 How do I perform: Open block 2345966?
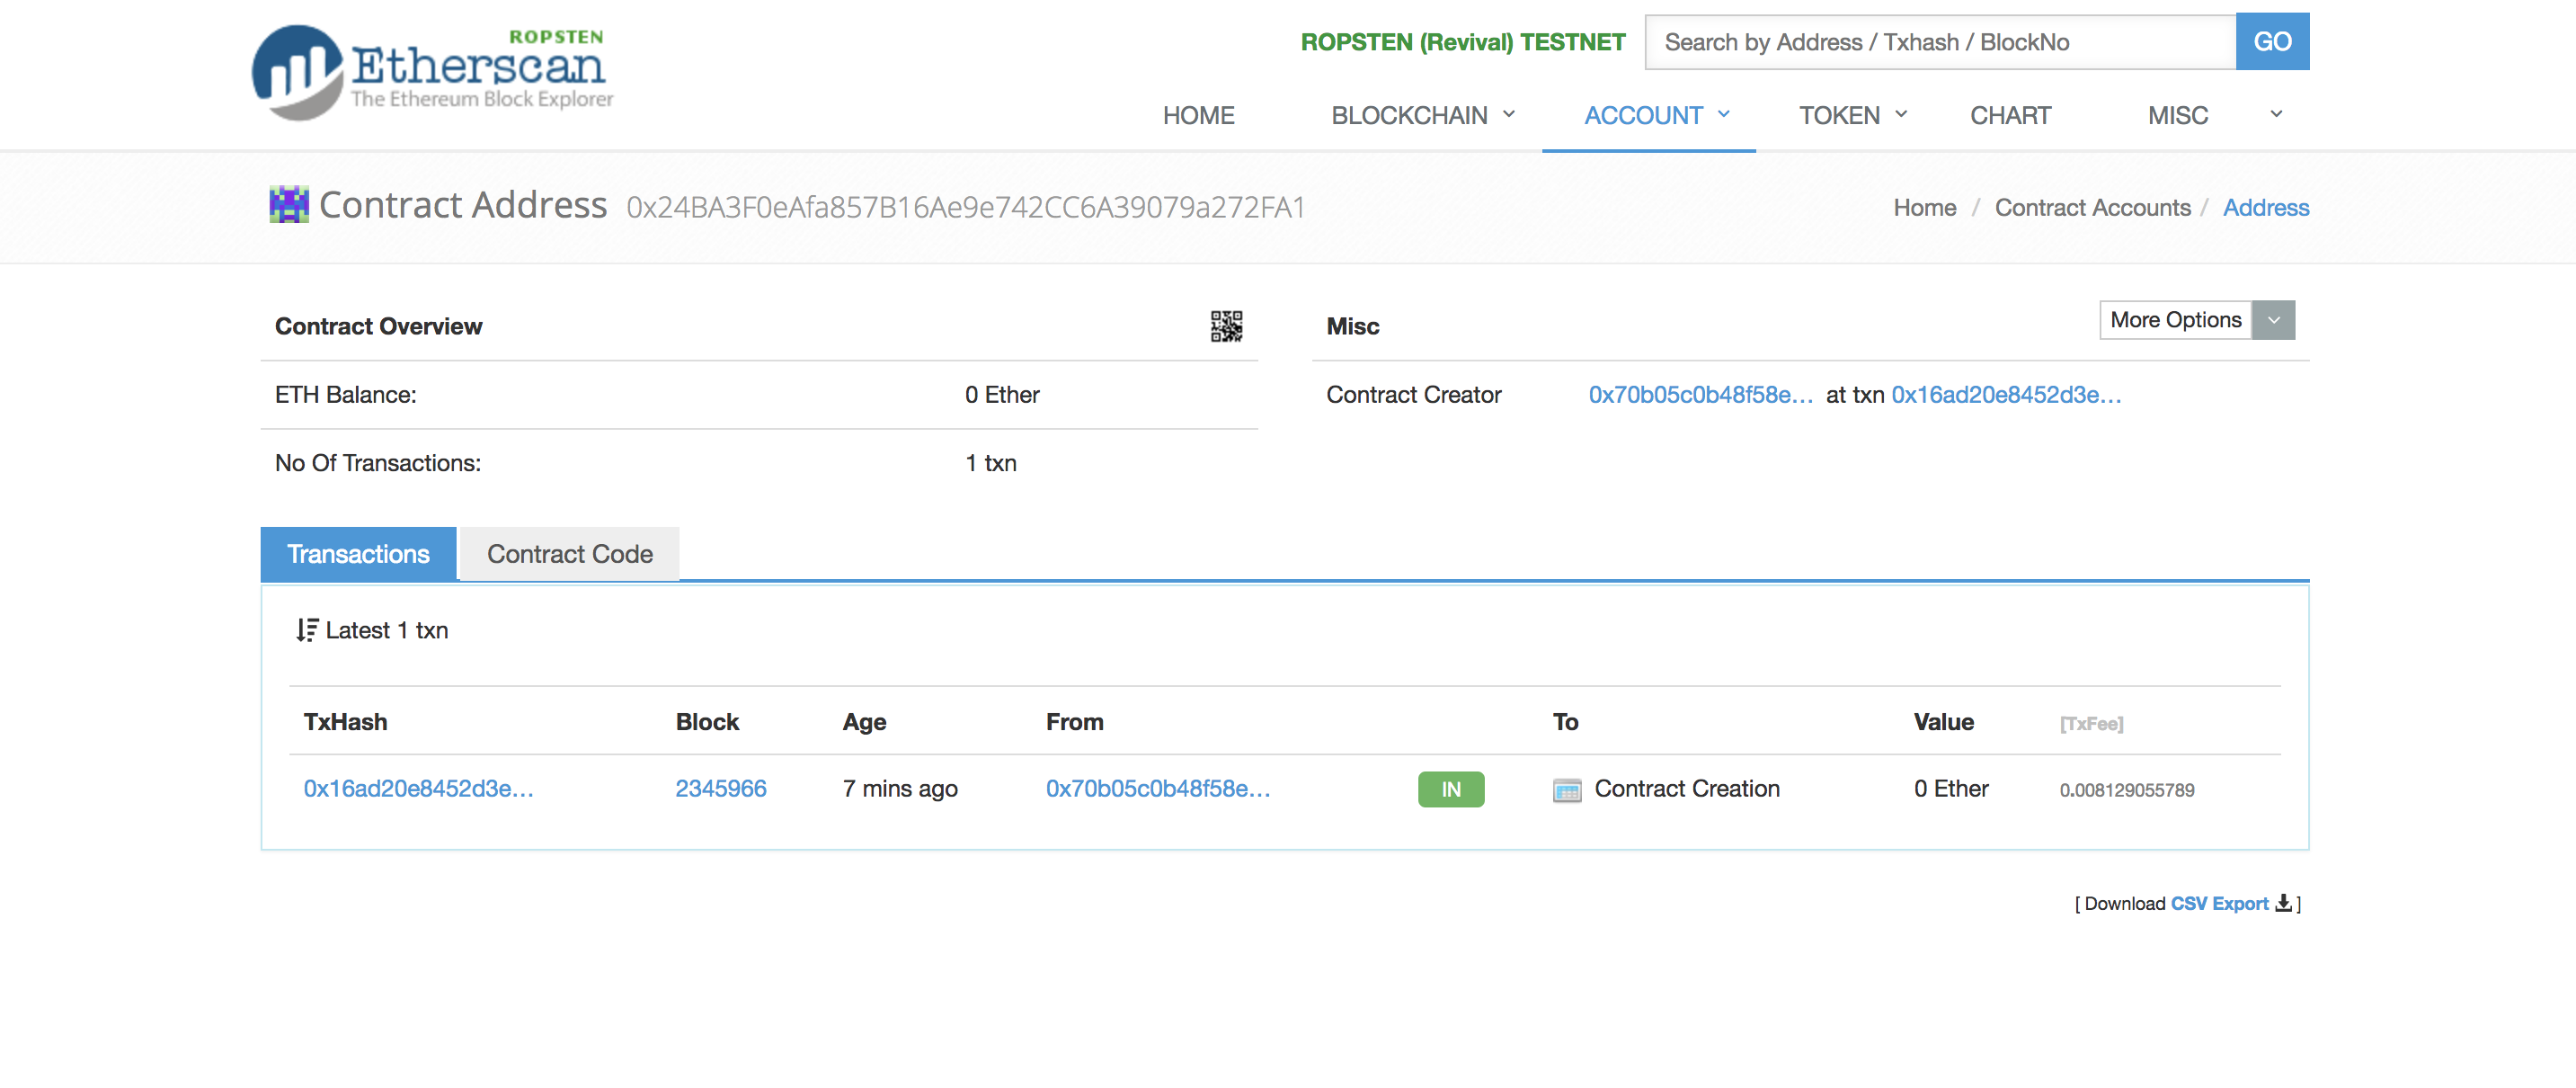coord(721,789)
